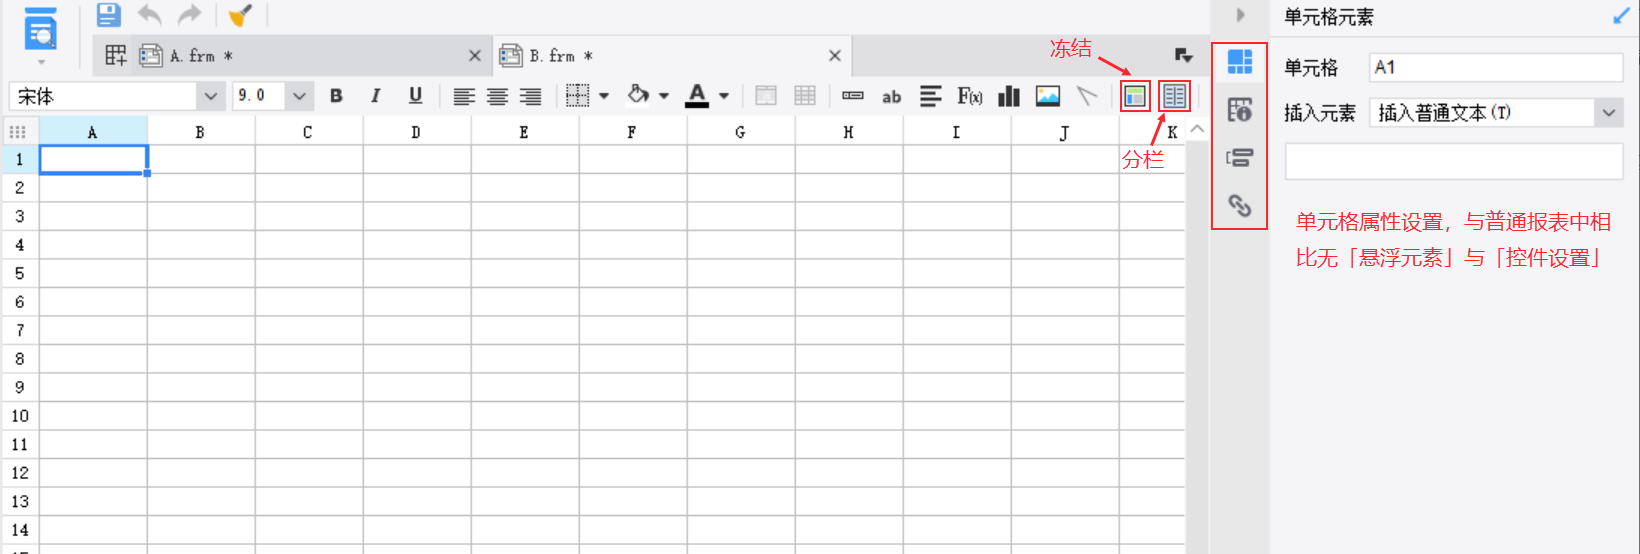The width and height of the screenshot is (1640, 554).
Task: Open the cell element panel tab
Action: [1240, 62]
